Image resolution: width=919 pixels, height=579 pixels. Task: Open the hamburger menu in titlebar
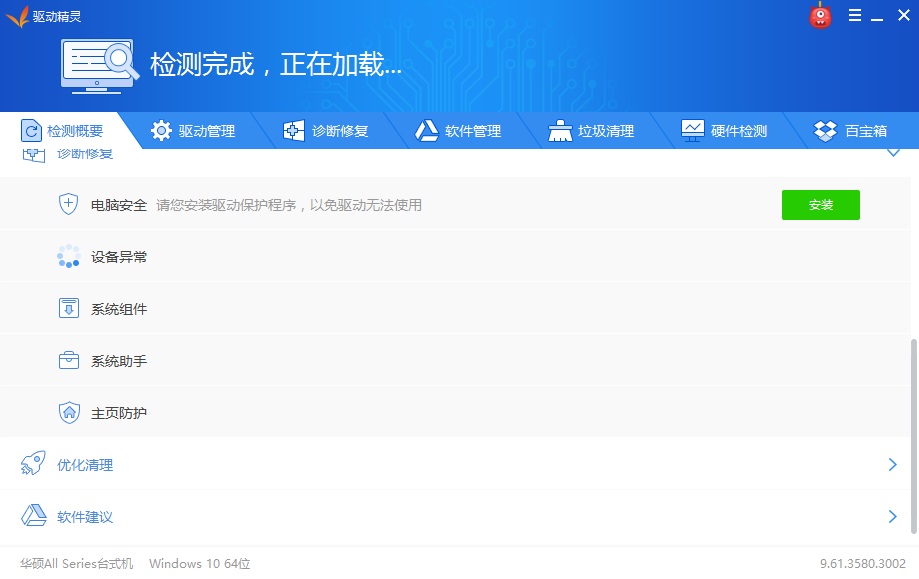pyautogui.click(x=855, y=15)
